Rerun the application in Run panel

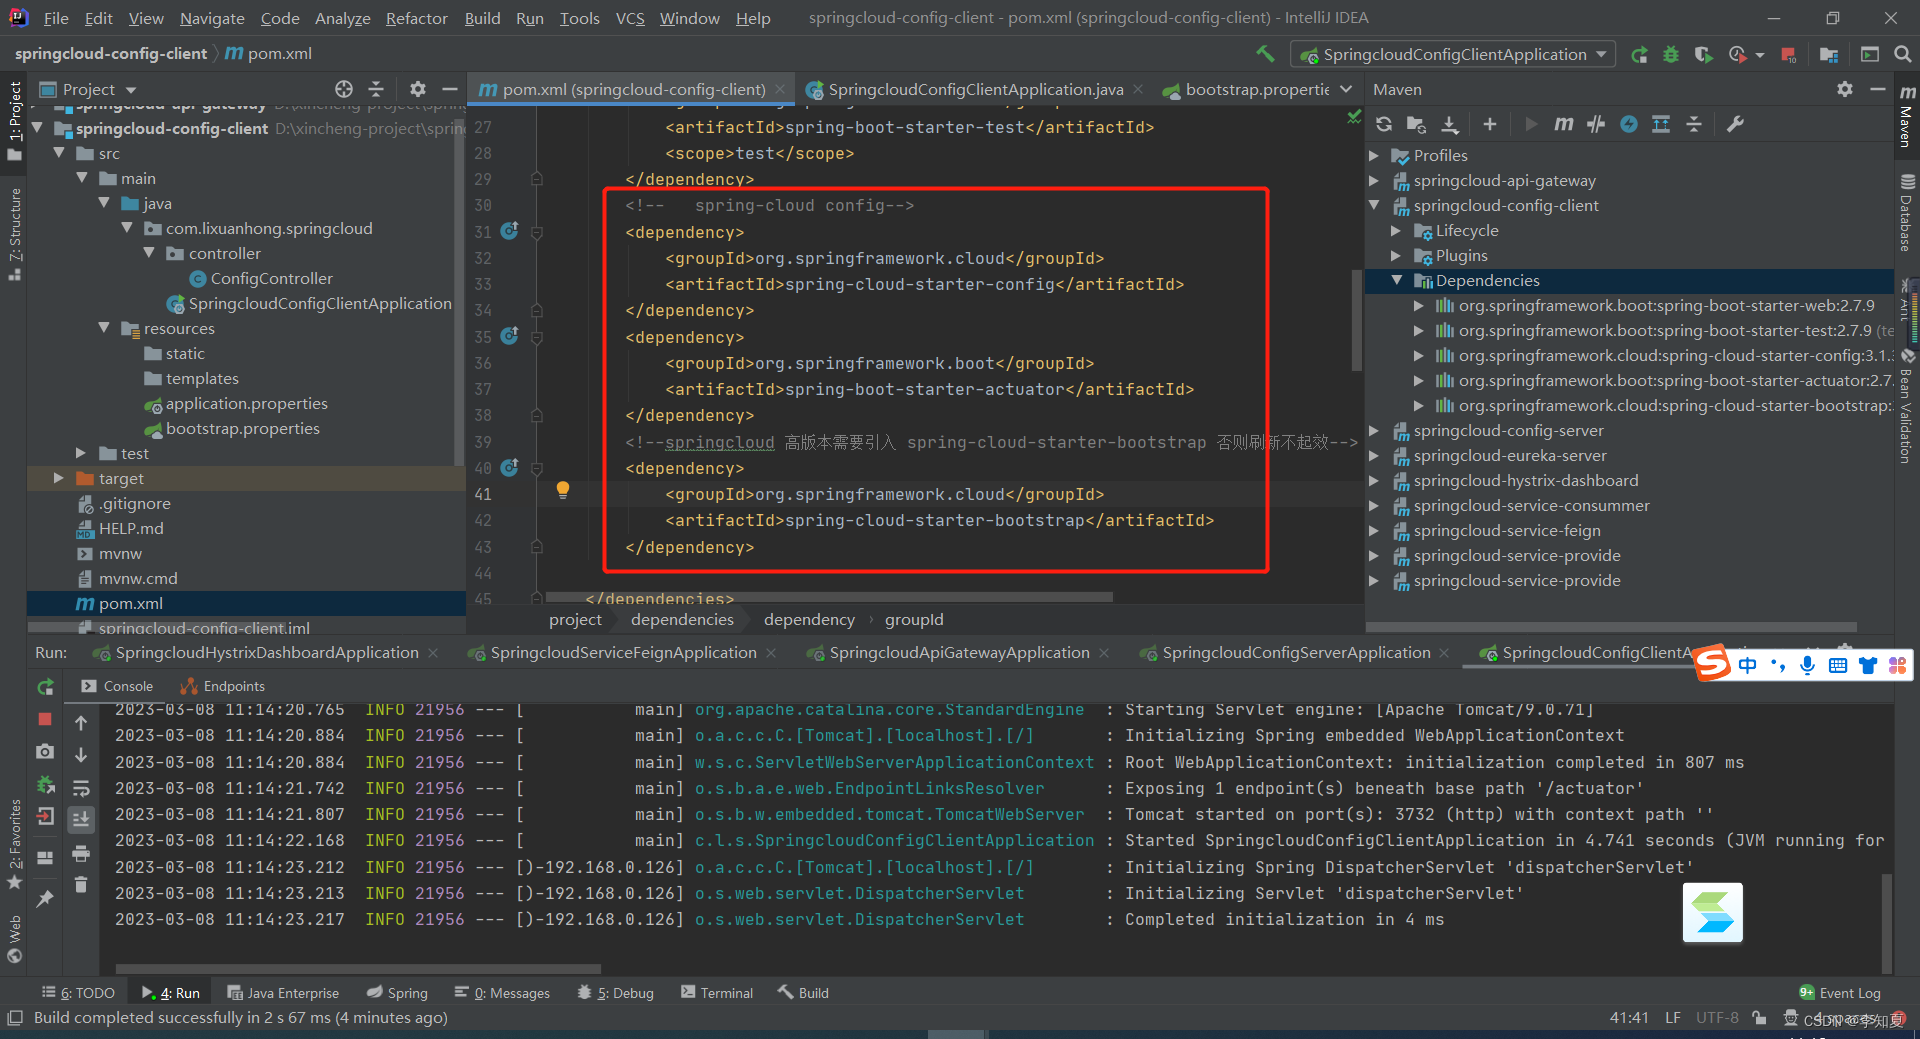(45, 687)
